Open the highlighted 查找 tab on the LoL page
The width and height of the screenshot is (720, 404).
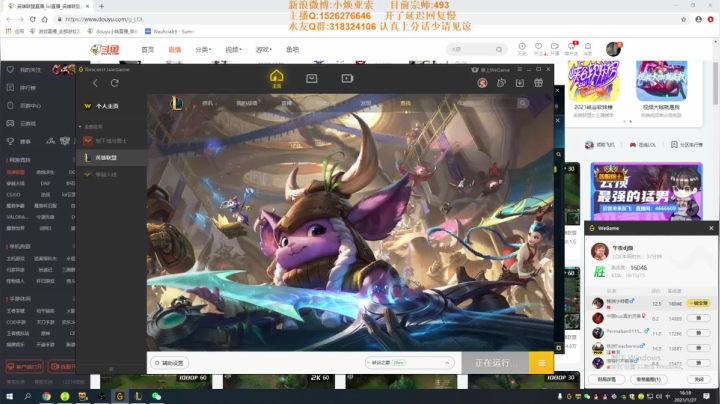[405, 103]
